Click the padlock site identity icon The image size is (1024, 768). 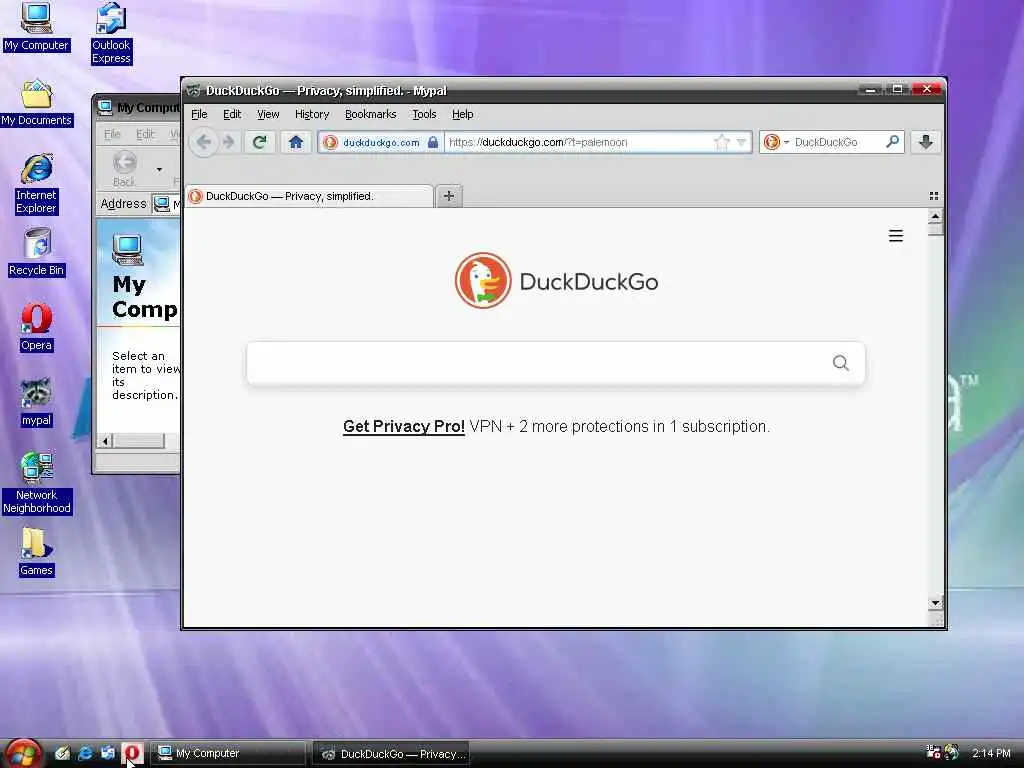(432, 142)
